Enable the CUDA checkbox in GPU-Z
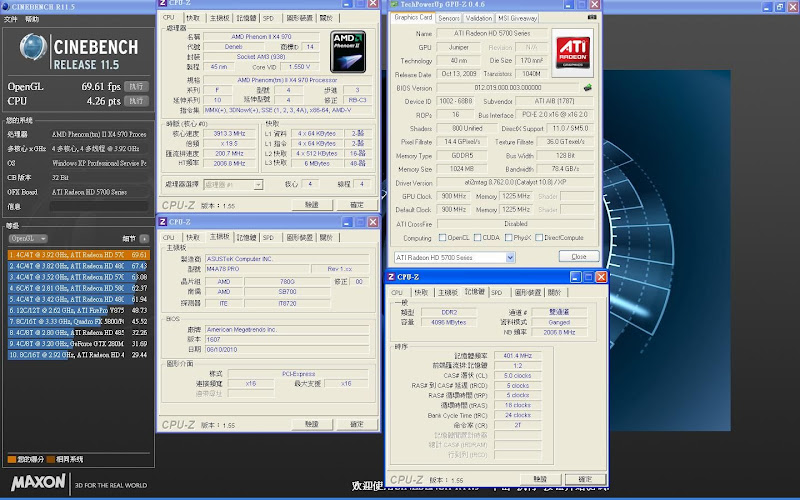The height and width of the screenshot is (500, 800). coord(478,237)
